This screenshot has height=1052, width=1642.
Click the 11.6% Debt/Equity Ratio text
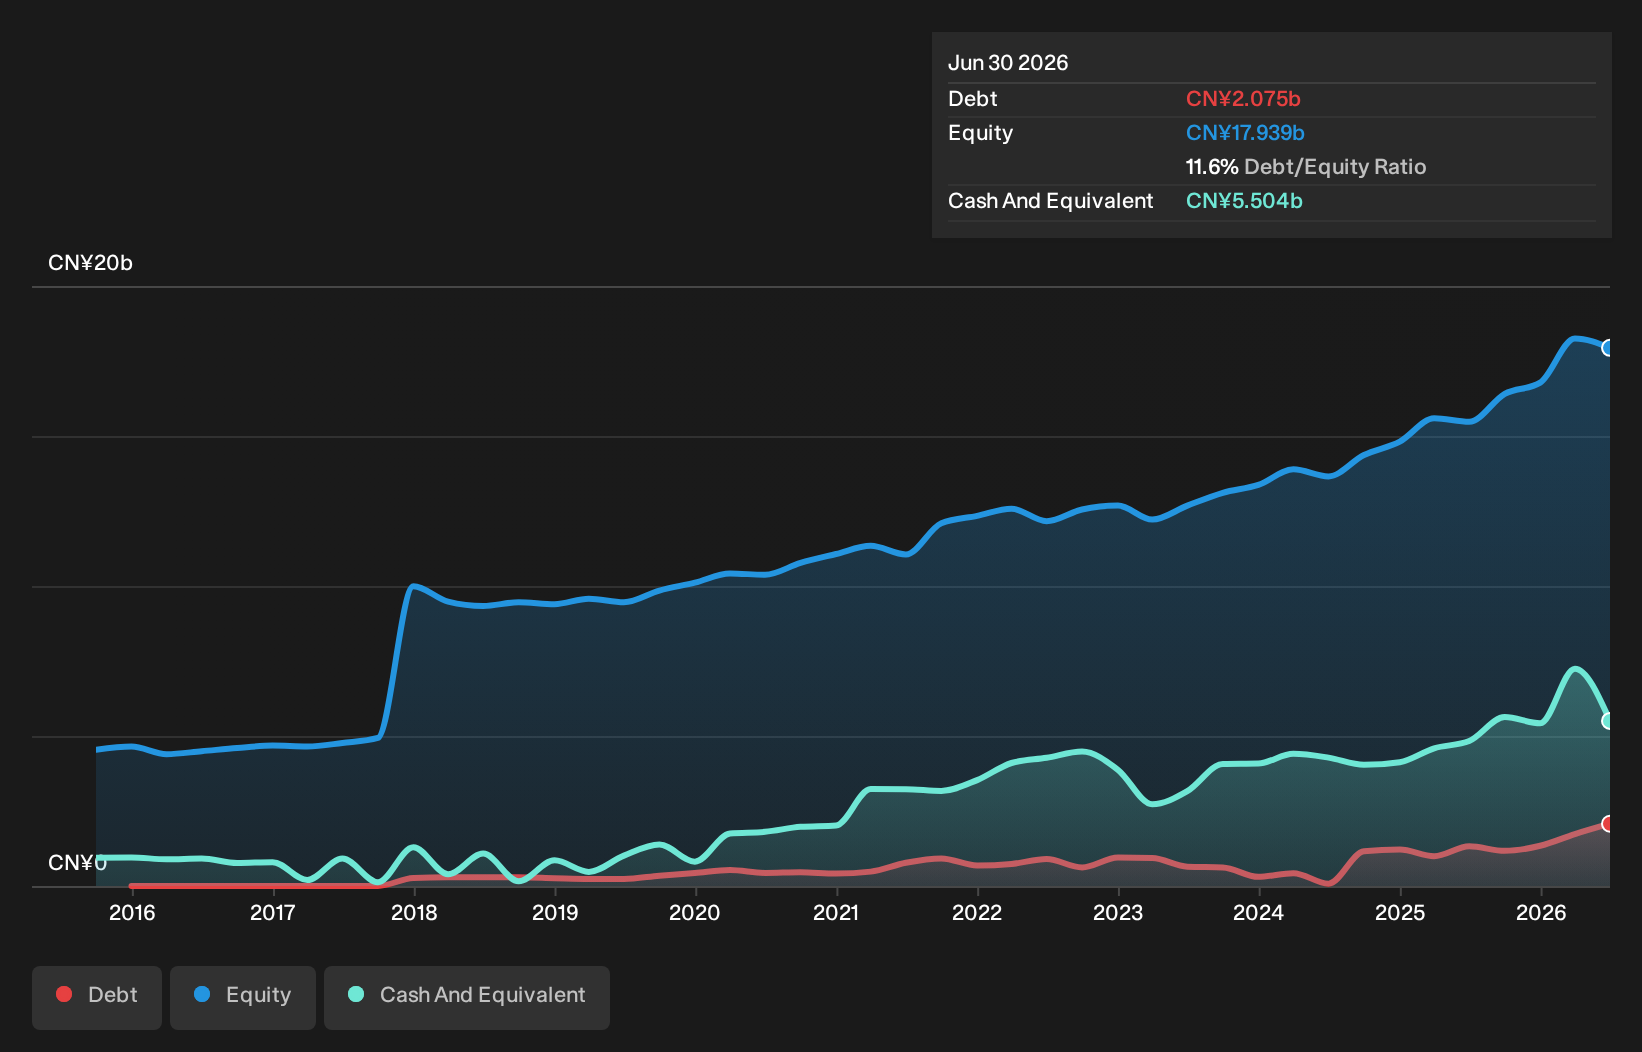coord(1306,167)
